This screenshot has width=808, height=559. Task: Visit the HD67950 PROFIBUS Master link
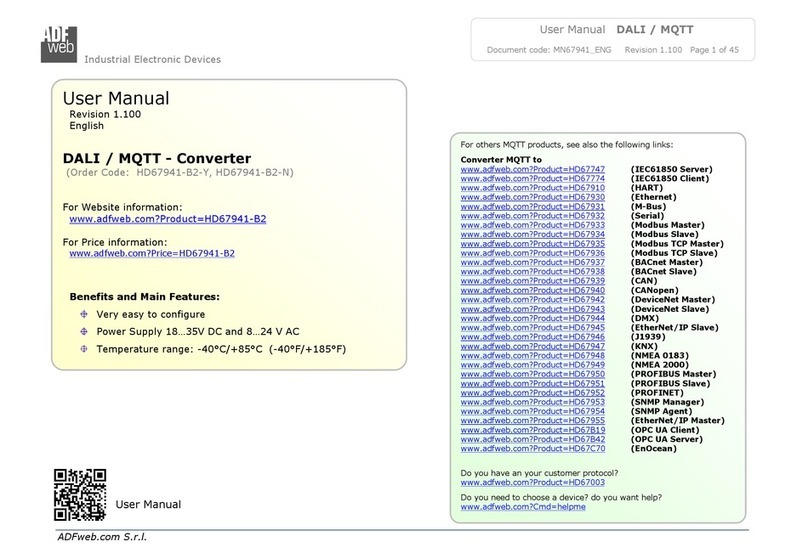pos(533,374)
